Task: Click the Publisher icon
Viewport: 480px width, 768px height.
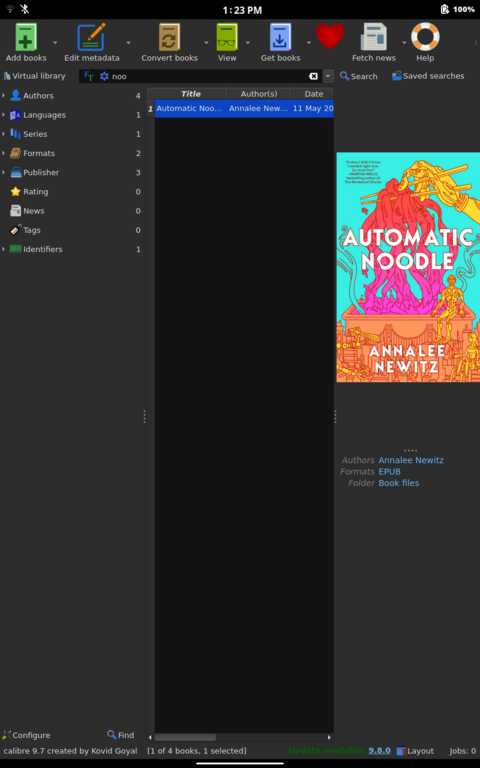Action: (x=15, y=172)
